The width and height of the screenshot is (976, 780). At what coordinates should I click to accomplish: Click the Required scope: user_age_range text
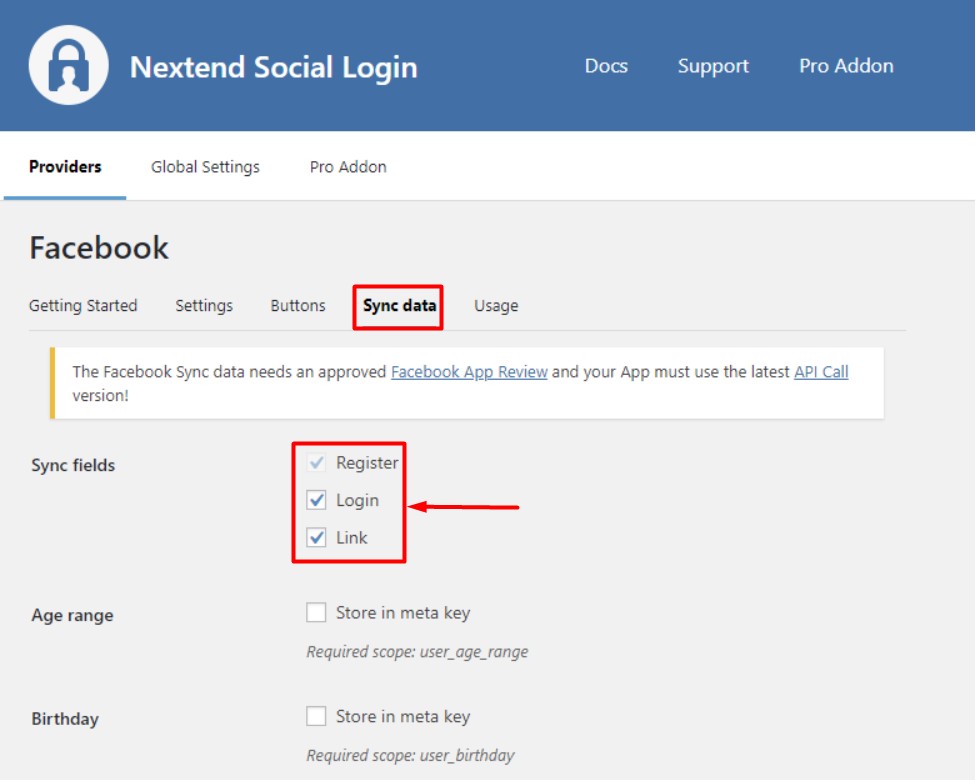click(417, 652)
